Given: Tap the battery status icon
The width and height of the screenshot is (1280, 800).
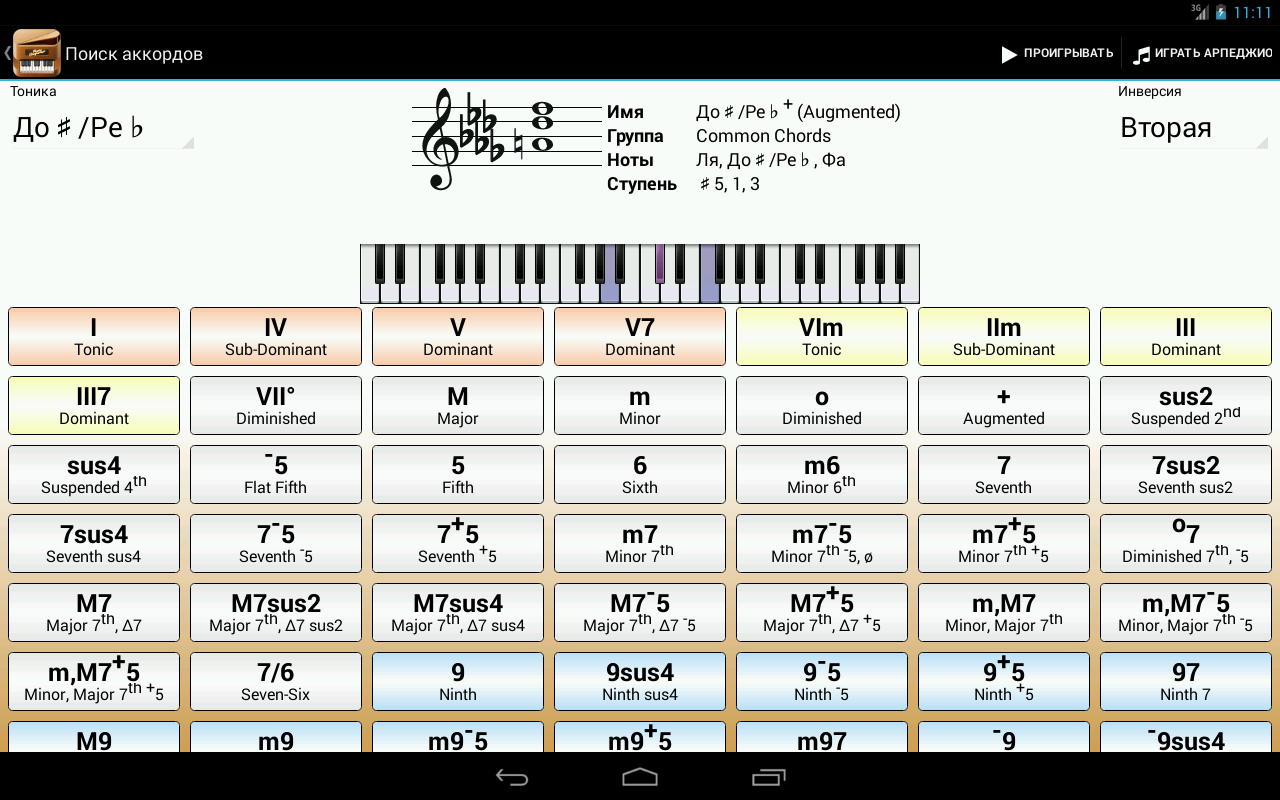Looking at the screenshot, I should [x=1220, y=13].
